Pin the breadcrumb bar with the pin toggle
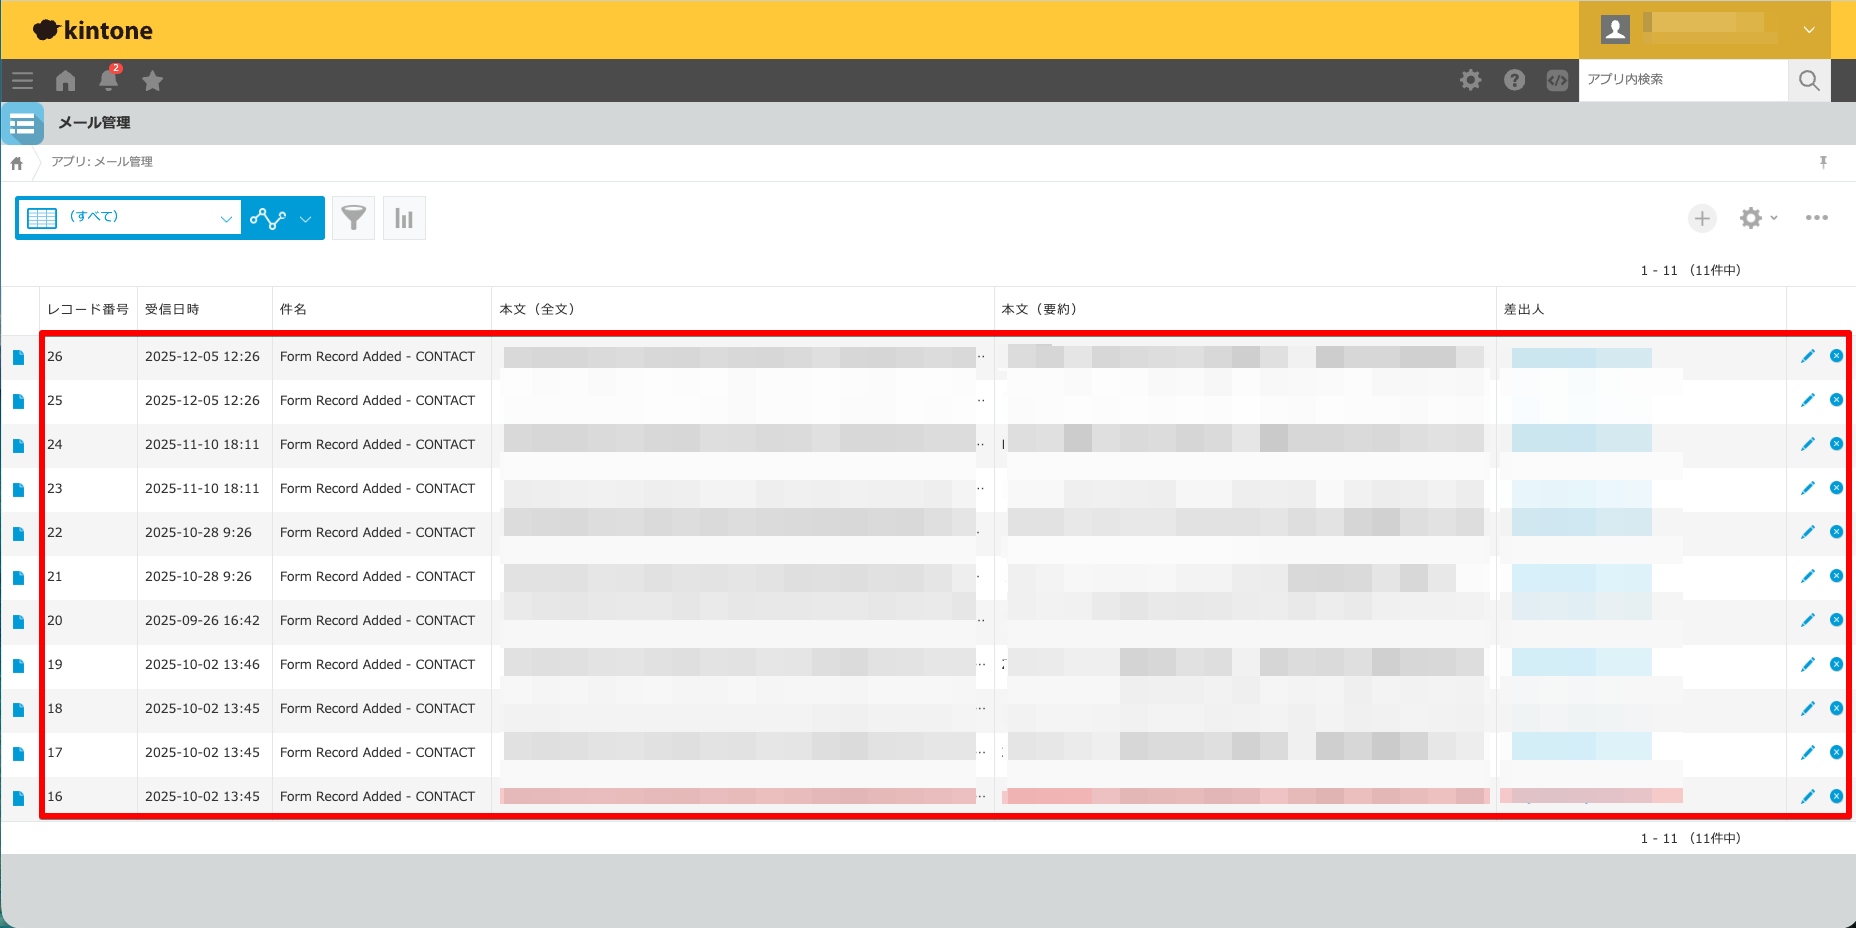This screenshot has width=1856, height=928. point(1824,162)
